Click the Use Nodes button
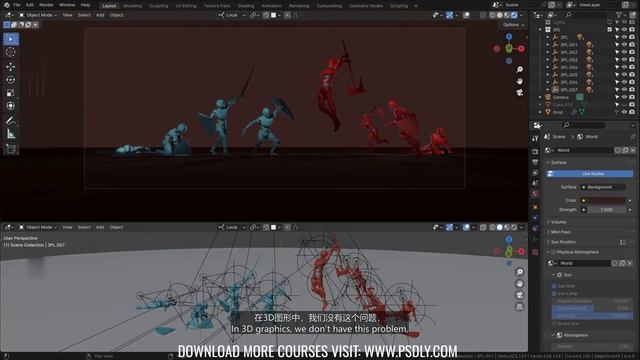Screen dimensions: 640x360 [590, 174]
